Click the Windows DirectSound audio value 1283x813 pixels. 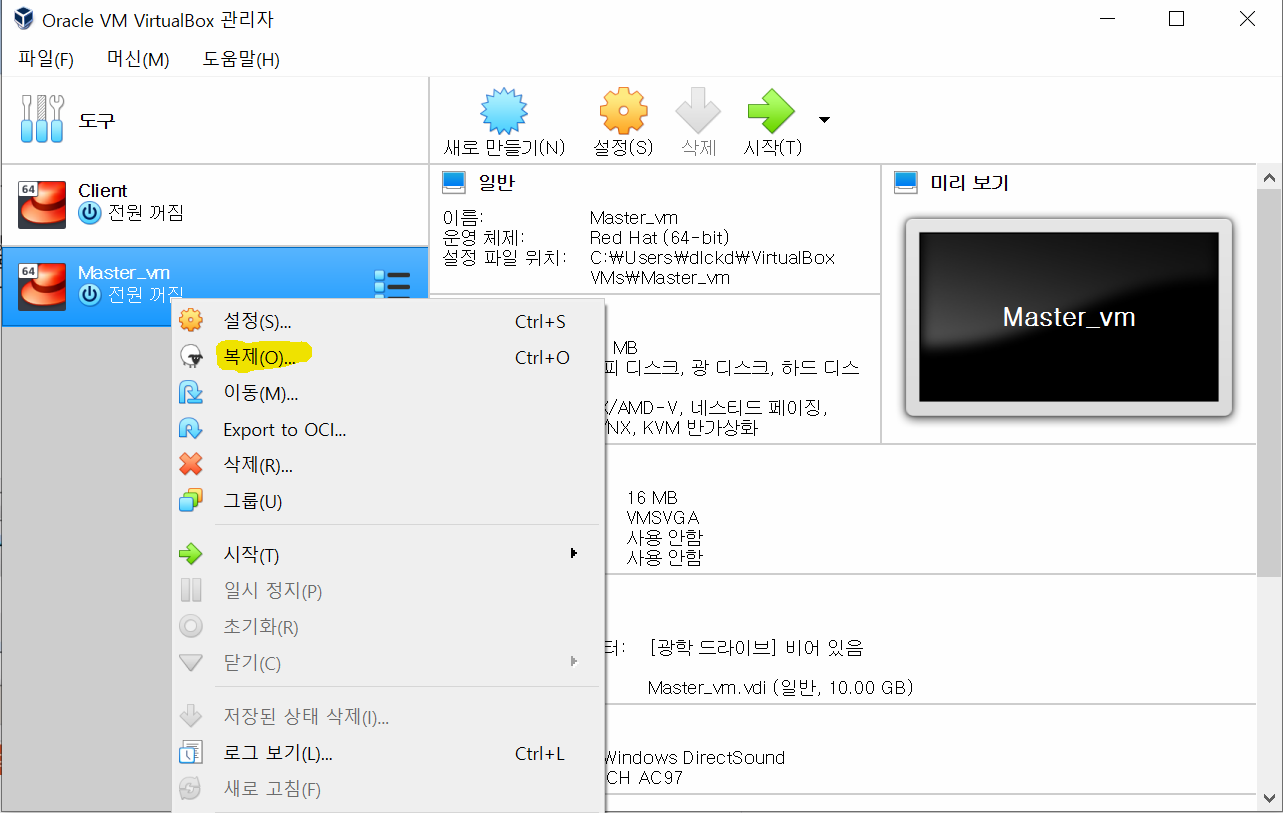694,757
